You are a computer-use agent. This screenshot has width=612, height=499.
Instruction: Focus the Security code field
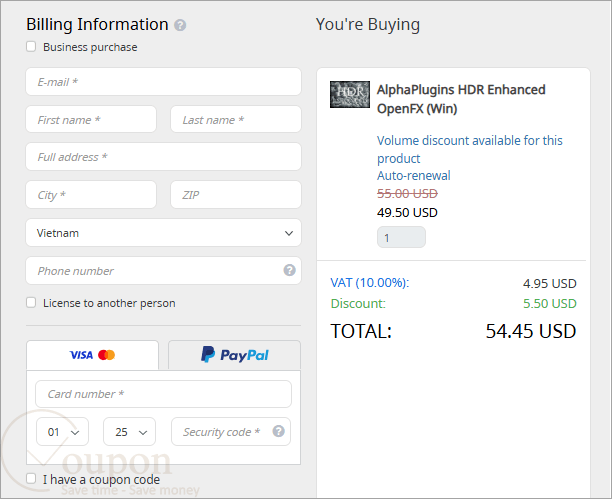click(231, 432)
